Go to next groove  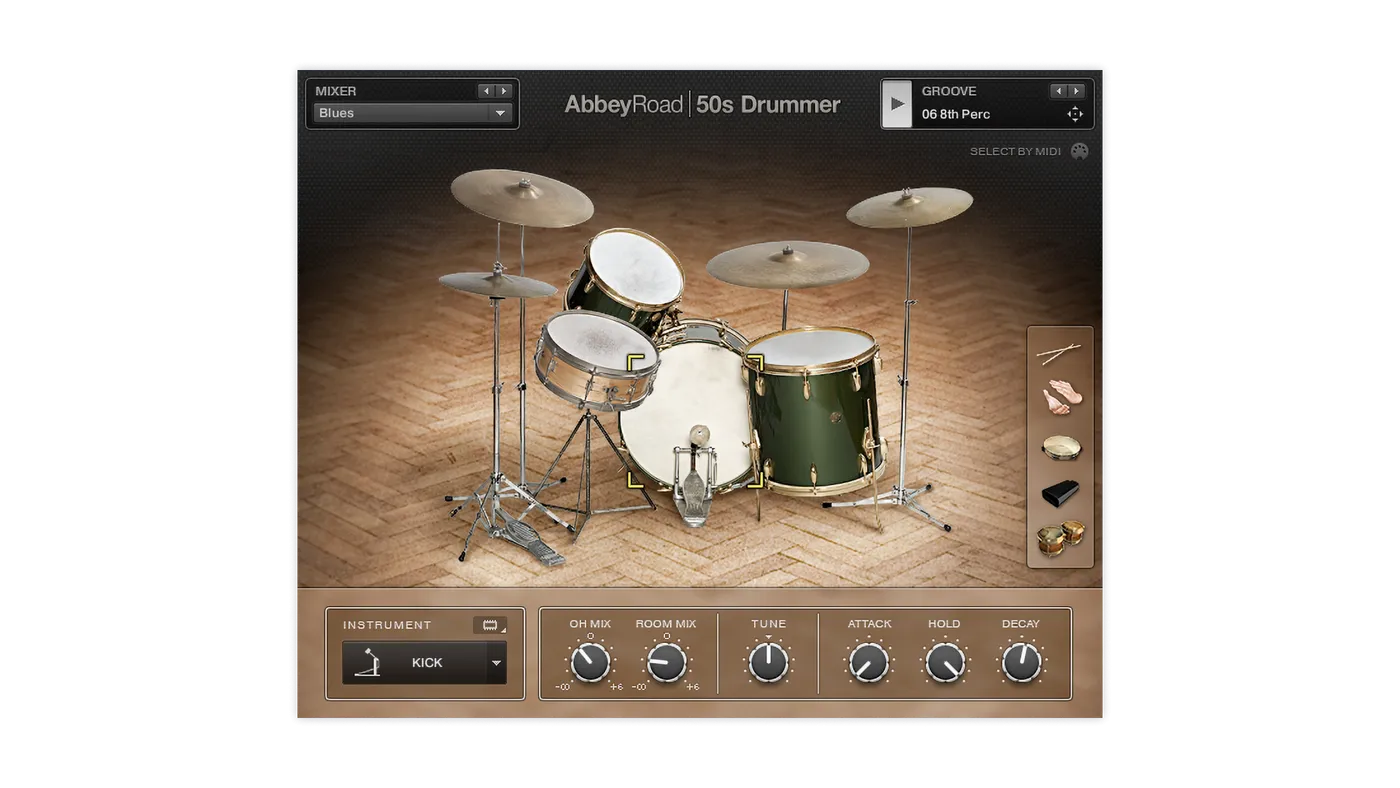(x=1076, y=91)
